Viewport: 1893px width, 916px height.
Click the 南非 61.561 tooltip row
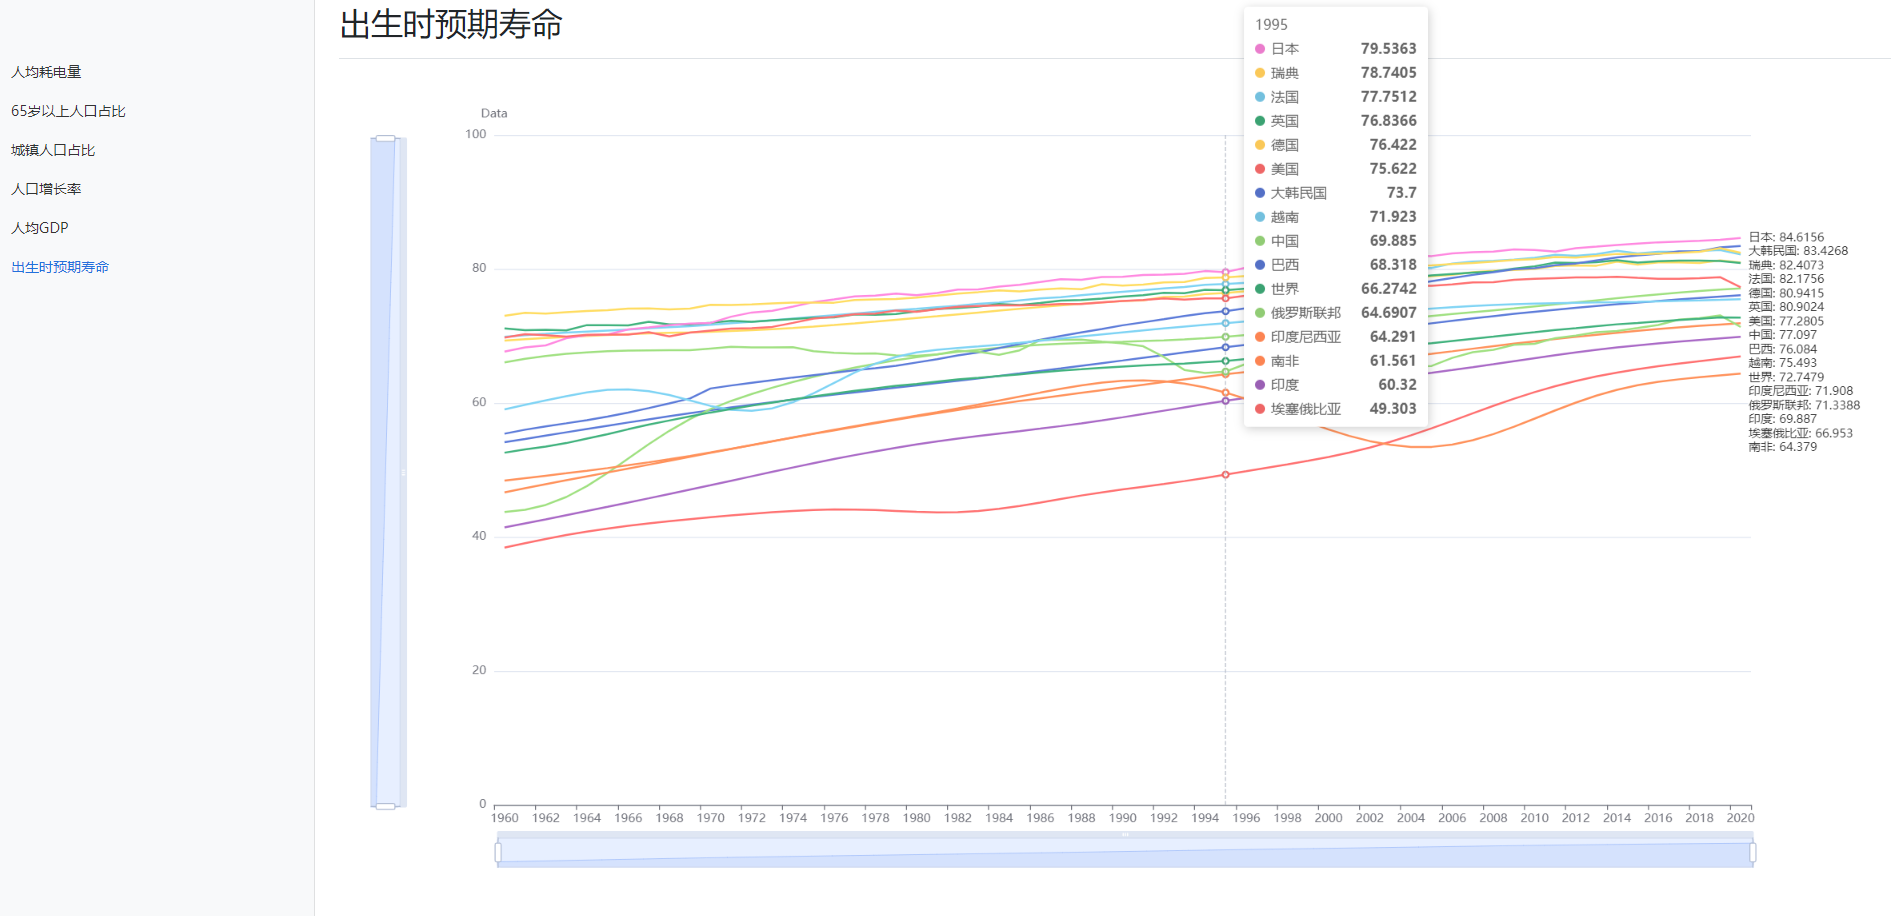tap(1336, 361)
